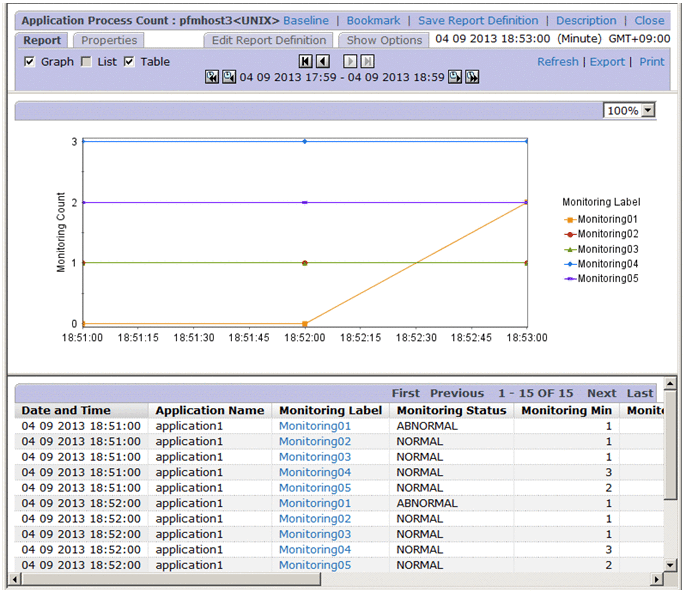This screenshot has height=592, width=685.
Task: Click the horizontal scrollbar right arrow
Action: pyautogui.click(x=656, y=579)
